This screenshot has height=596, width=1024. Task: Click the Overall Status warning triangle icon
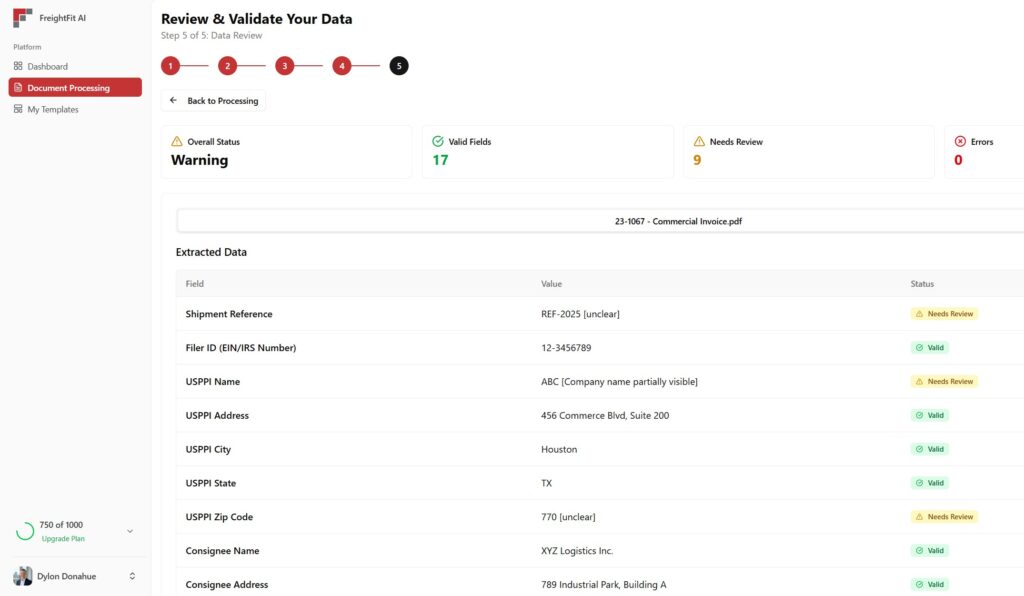[x=177, y=142]
